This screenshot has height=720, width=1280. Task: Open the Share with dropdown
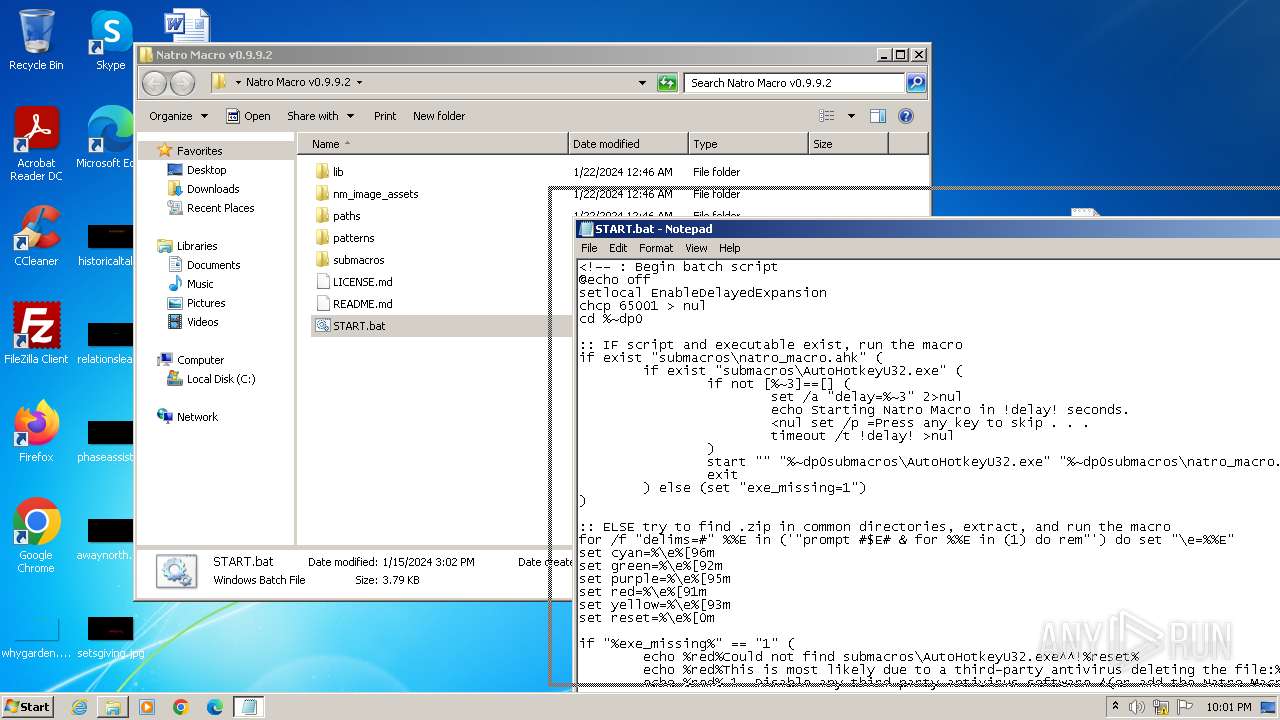319,116
